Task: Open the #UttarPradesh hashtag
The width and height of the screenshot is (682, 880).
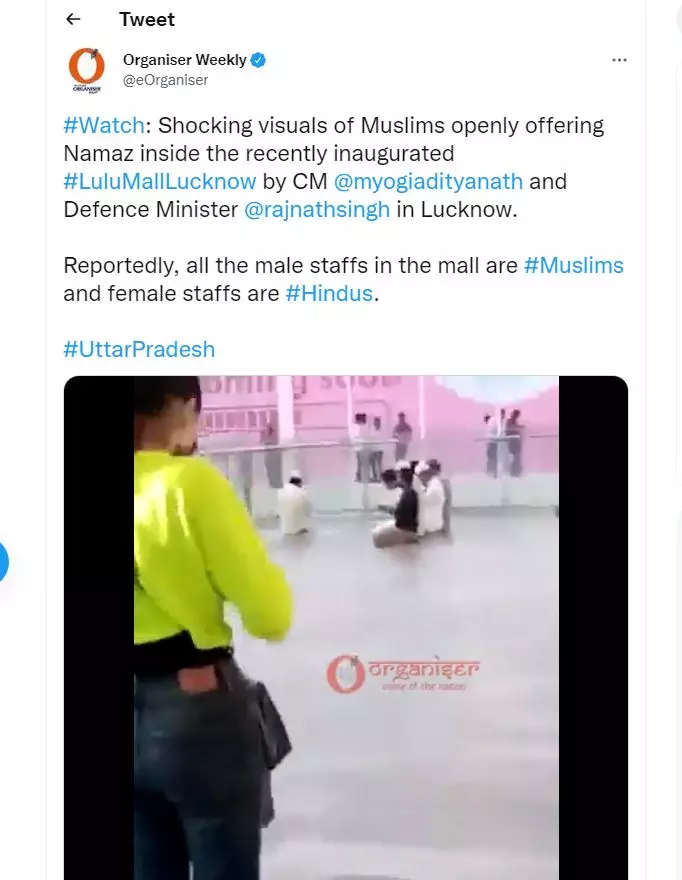Action: [139, 350]
